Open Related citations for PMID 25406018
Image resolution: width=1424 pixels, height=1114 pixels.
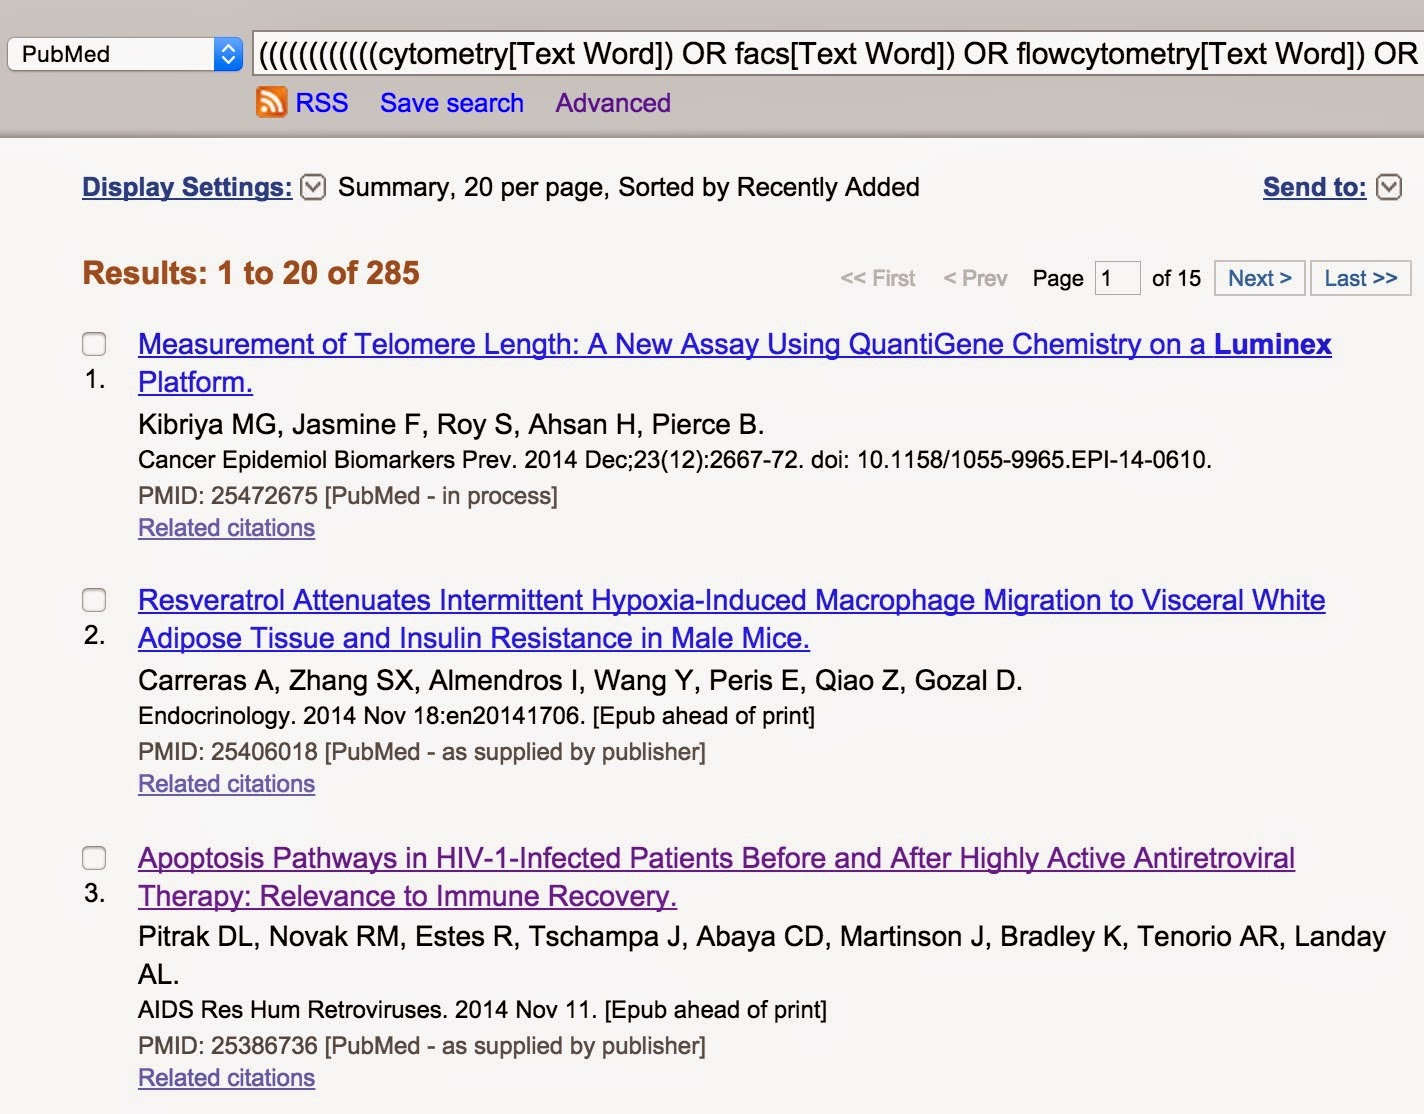(226, 784)
